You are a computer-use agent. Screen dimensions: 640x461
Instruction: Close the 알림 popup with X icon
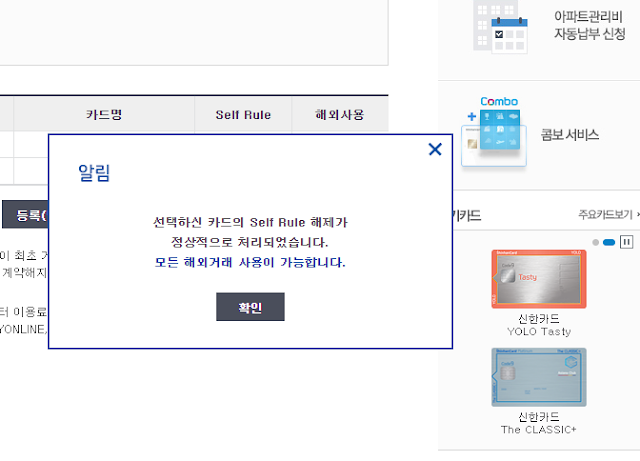(435, 149)
